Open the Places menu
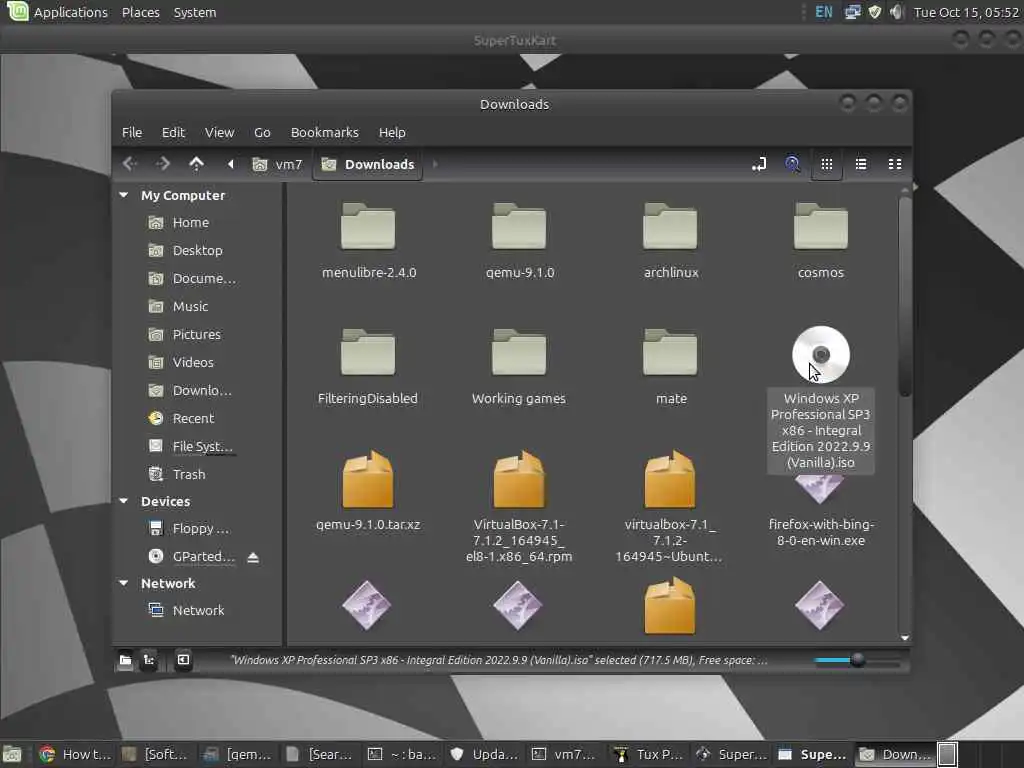Screen dimensions: 1024x768 [x=140, y=12]
